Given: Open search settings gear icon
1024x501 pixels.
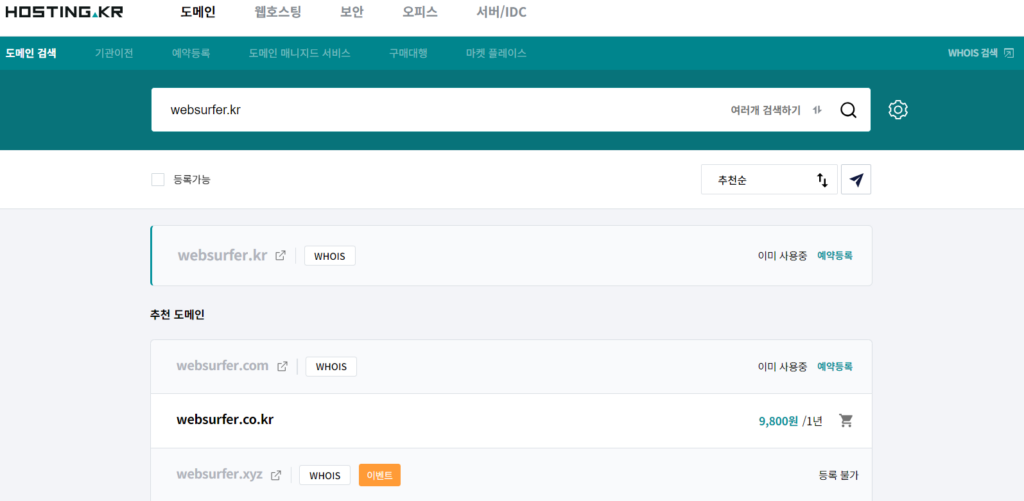Looking at the screenshot, I should tap(898, 110).
